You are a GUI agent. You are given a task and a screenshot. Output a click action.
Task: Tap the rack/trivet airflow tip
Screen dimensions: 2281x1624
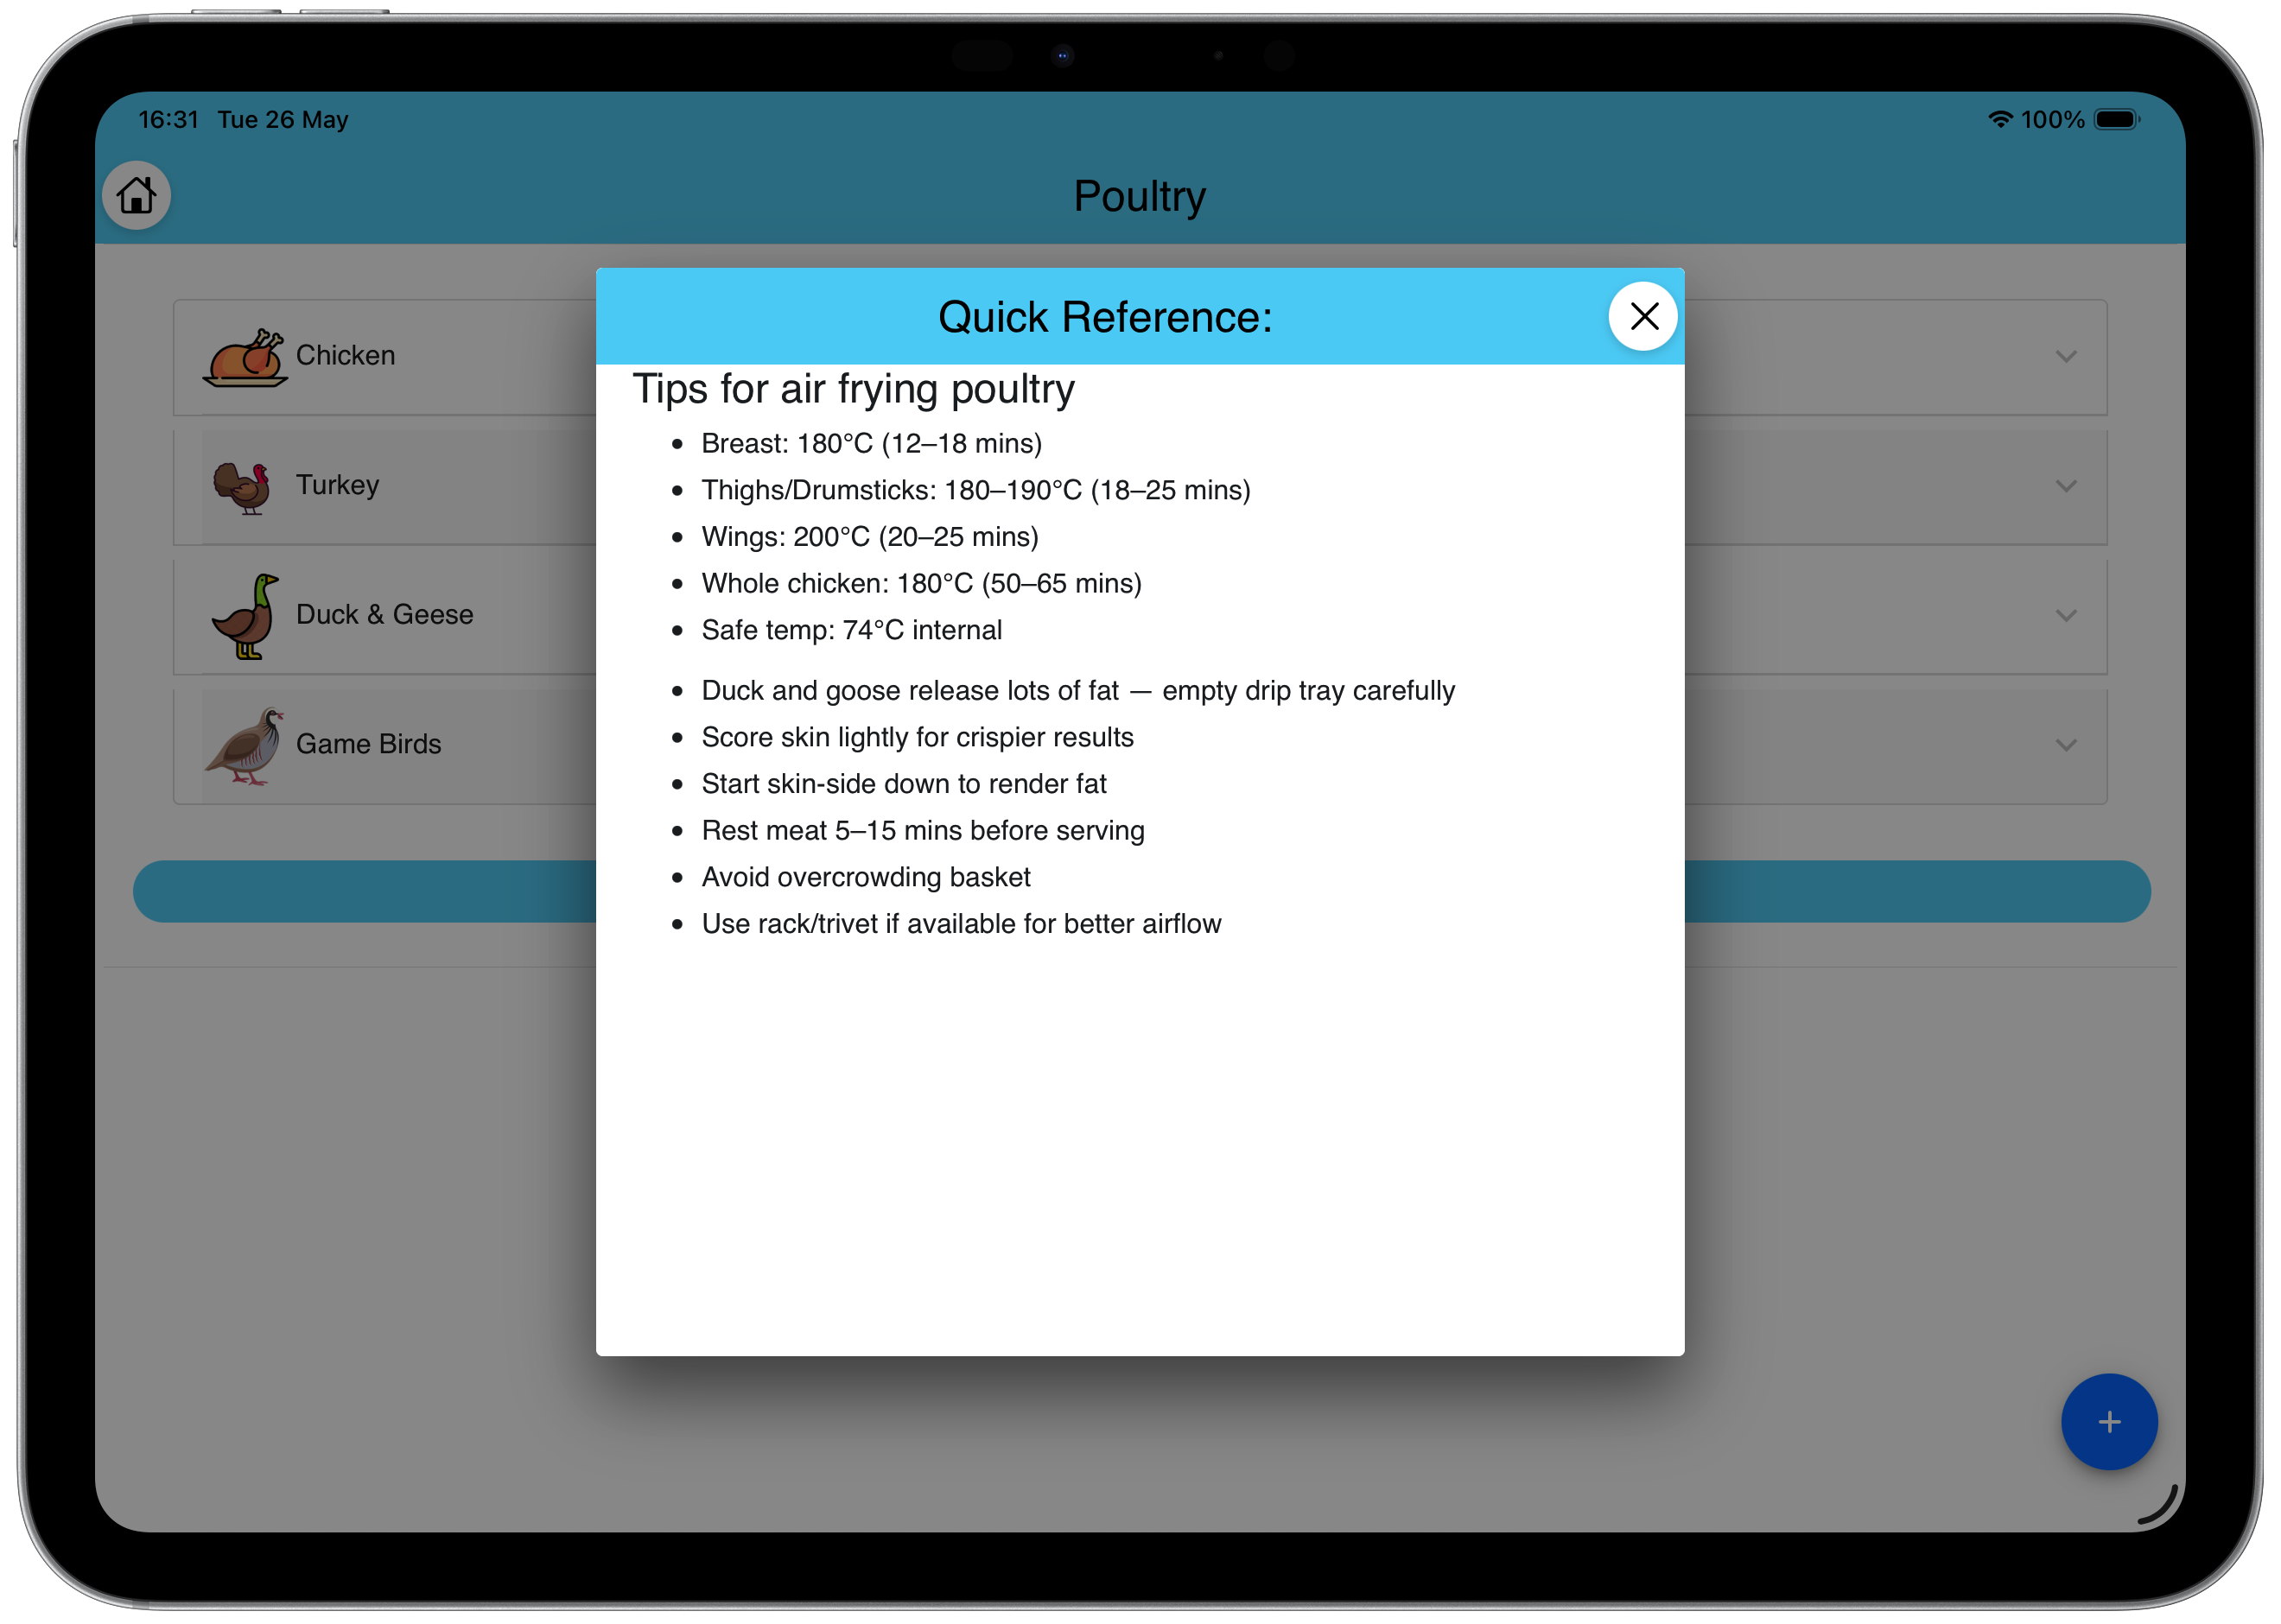961,924
